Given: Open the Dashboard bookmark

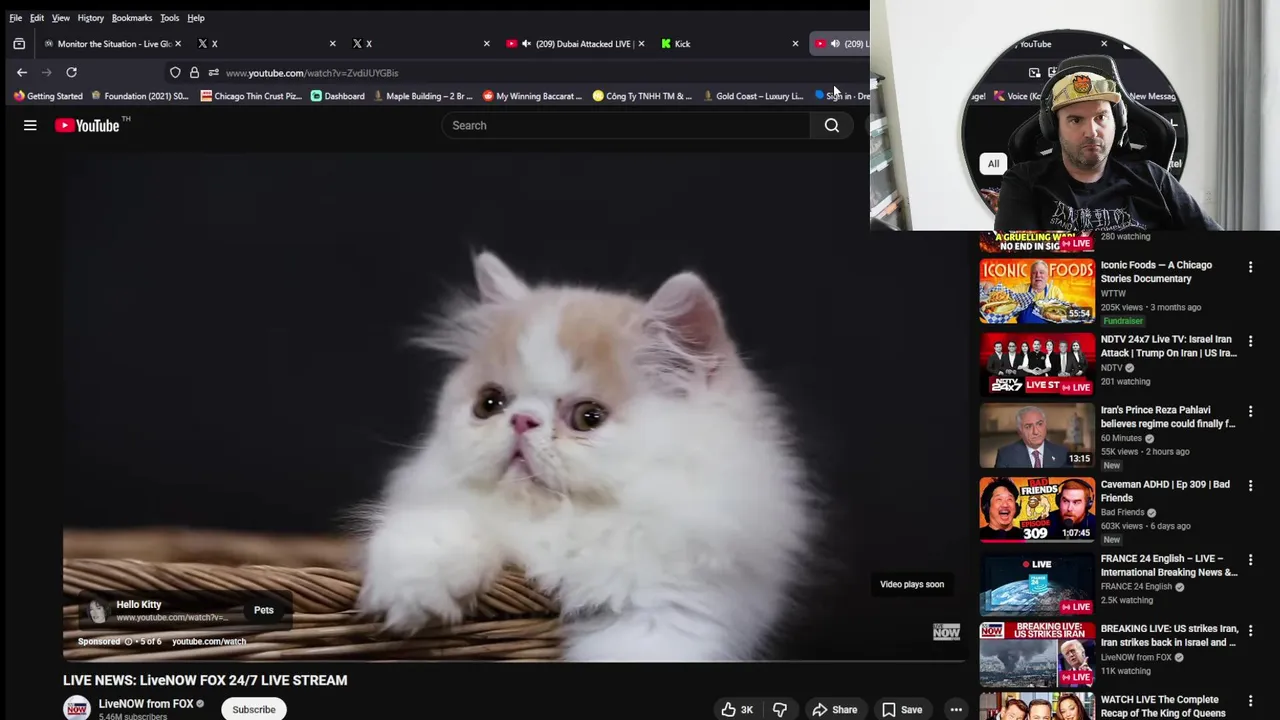Looking at the screenshot, I should pyautogui.click(x=338, y=96).
